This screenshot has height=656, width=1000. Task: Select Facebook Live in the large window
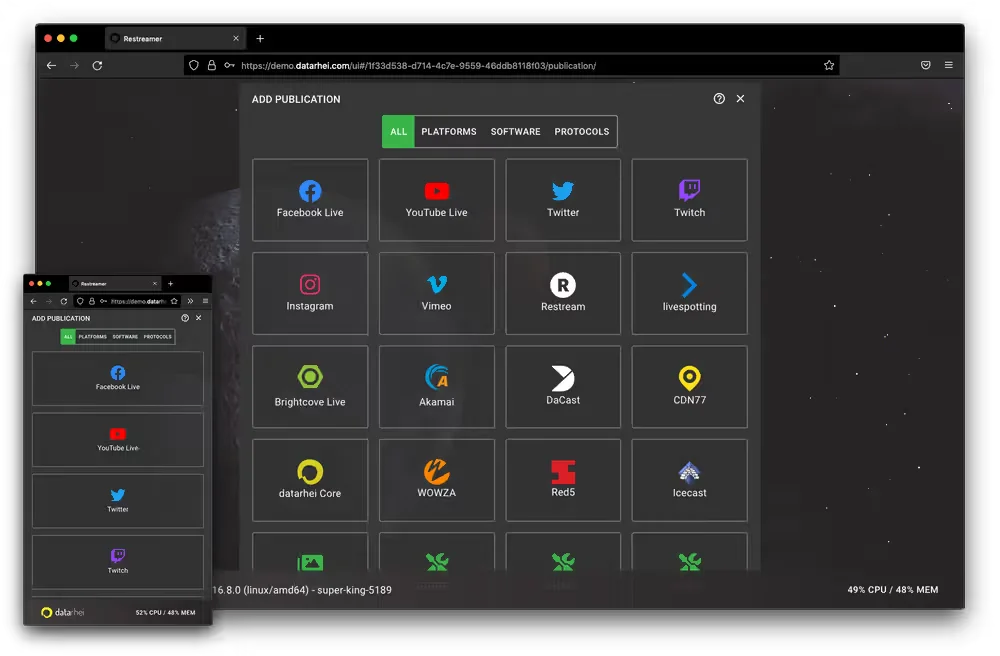310,200
